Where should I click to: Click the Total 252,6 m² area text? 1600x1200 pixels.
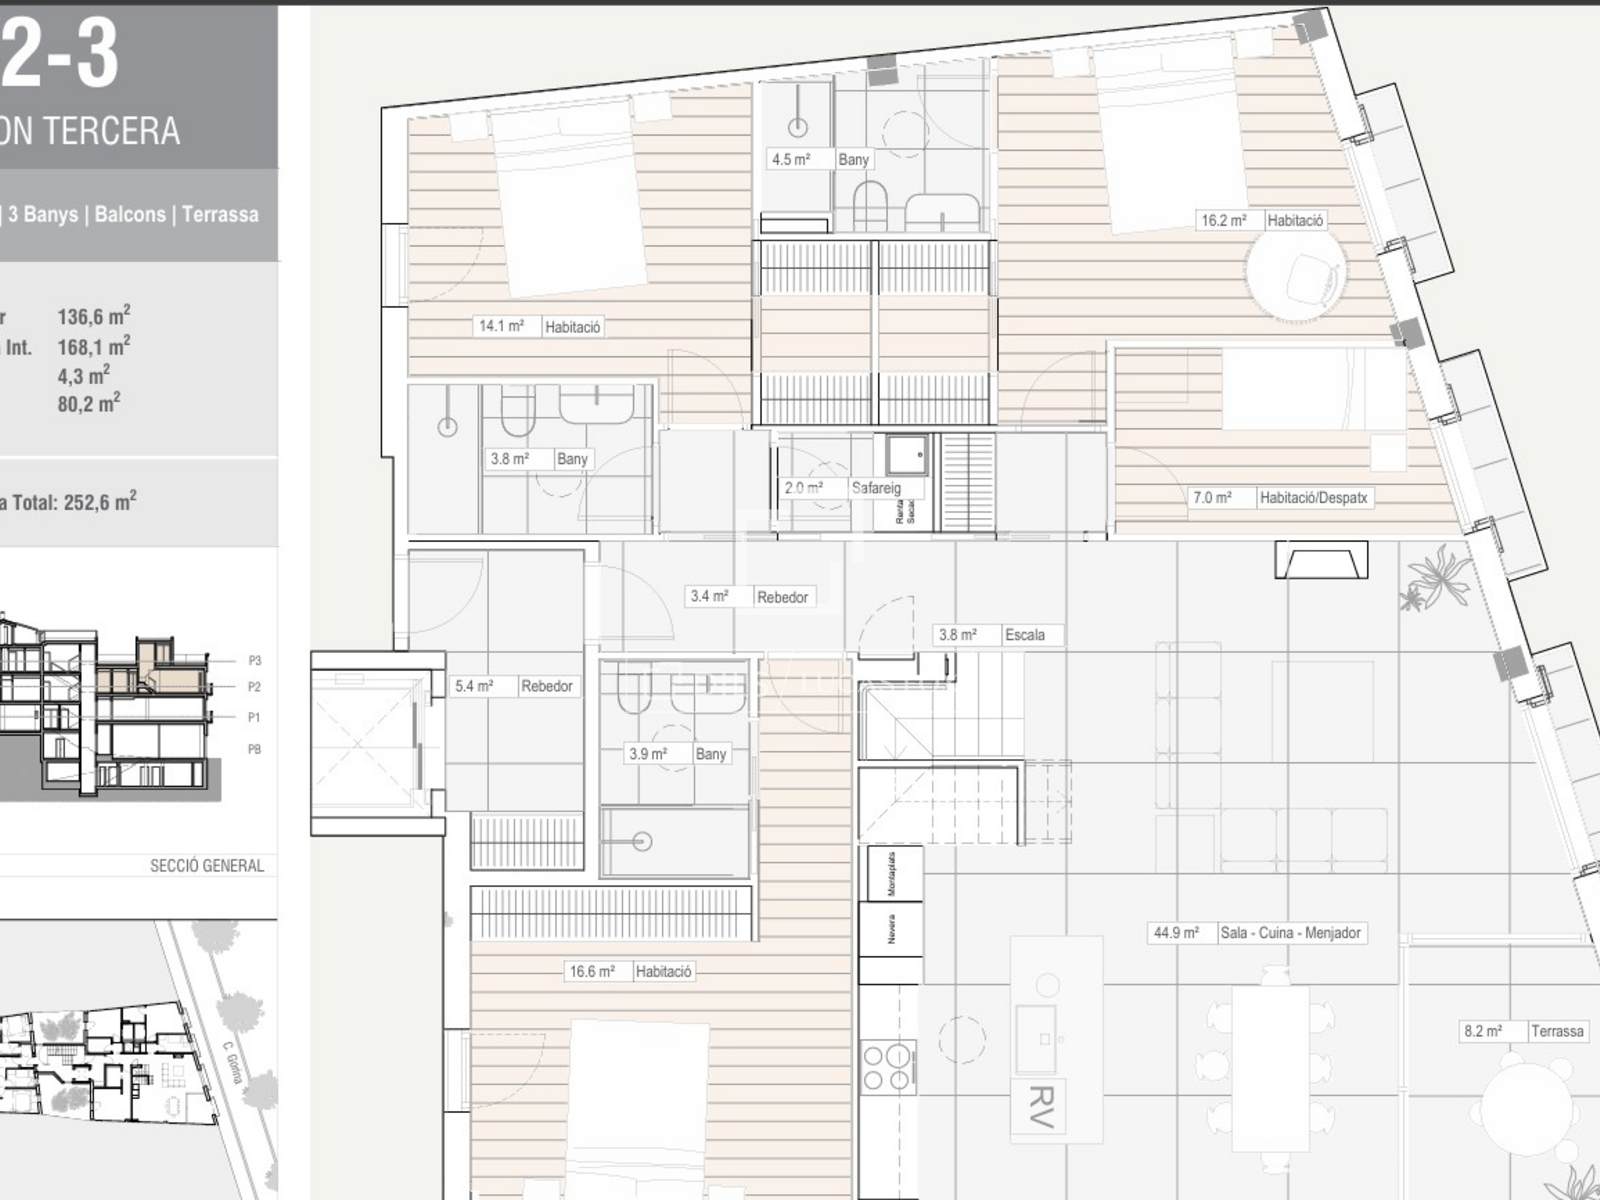coord(70,502)
